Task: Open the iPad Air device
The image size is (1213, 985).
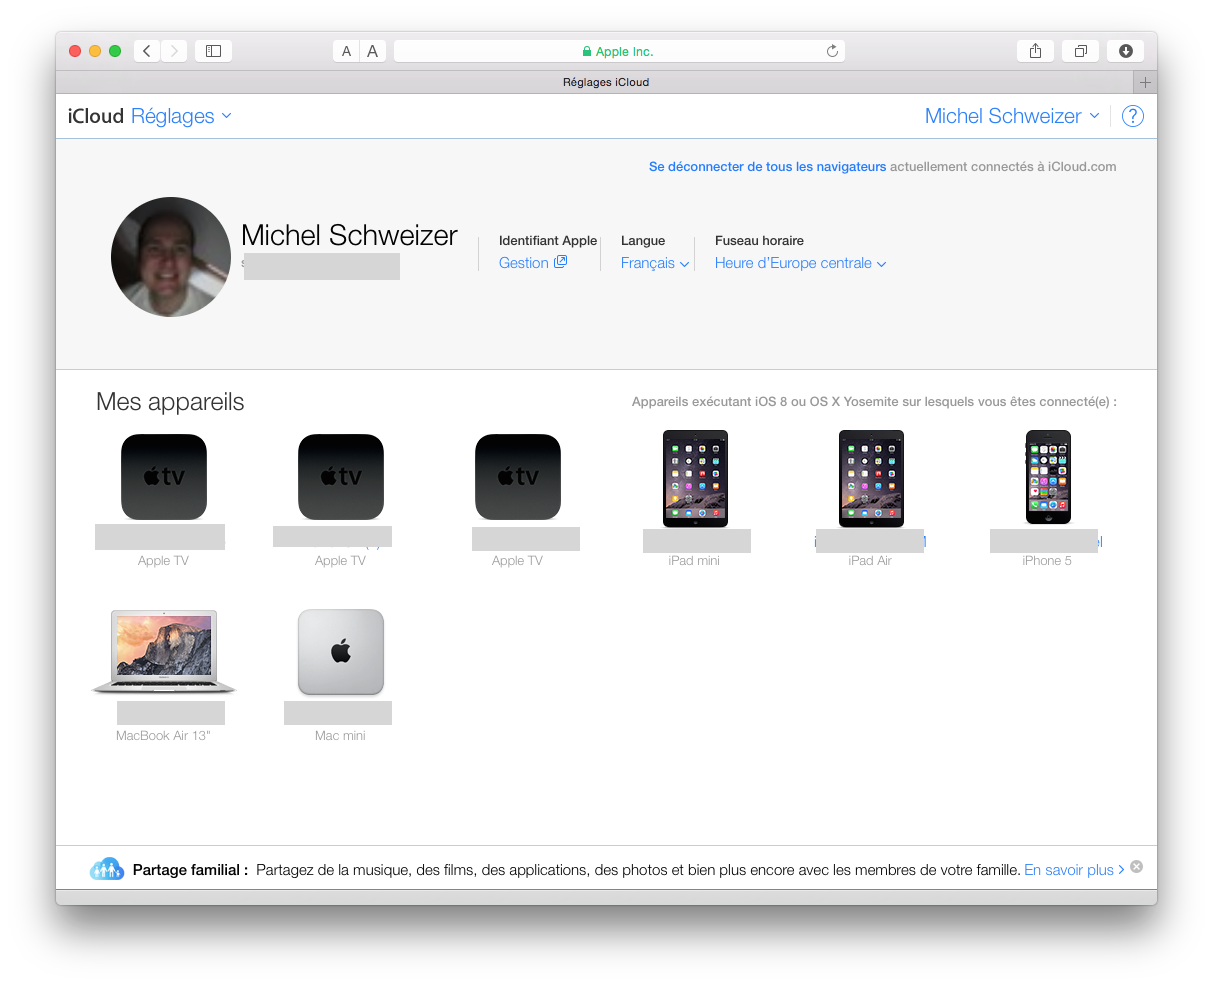Action: (871, 478)
